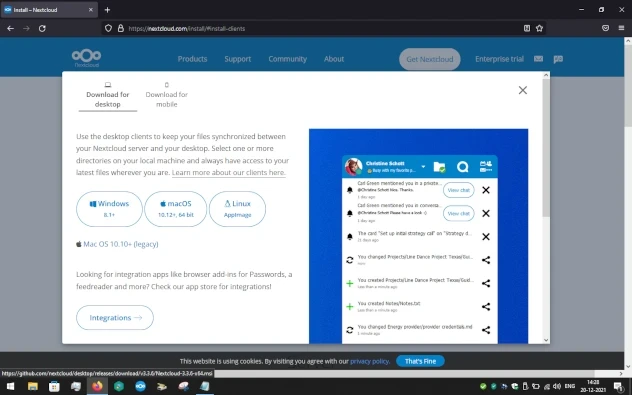Dismiss first Carl Green notification X

pos(486,190)
